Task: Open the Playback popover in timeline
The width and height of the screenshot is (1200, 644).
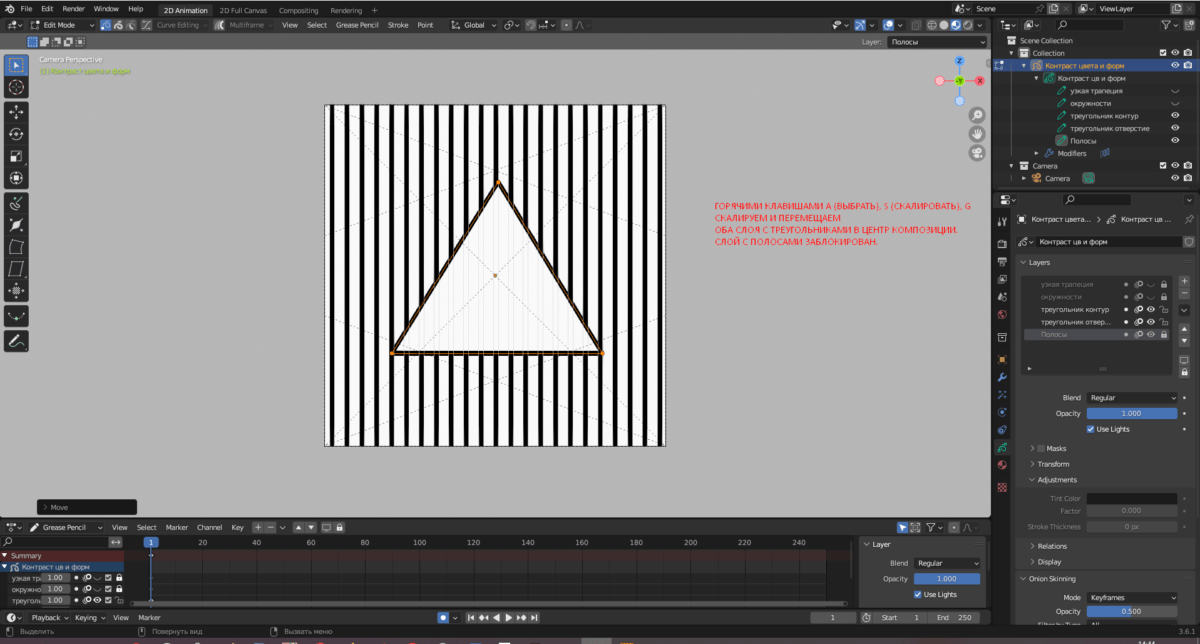Action: [49, 618]
